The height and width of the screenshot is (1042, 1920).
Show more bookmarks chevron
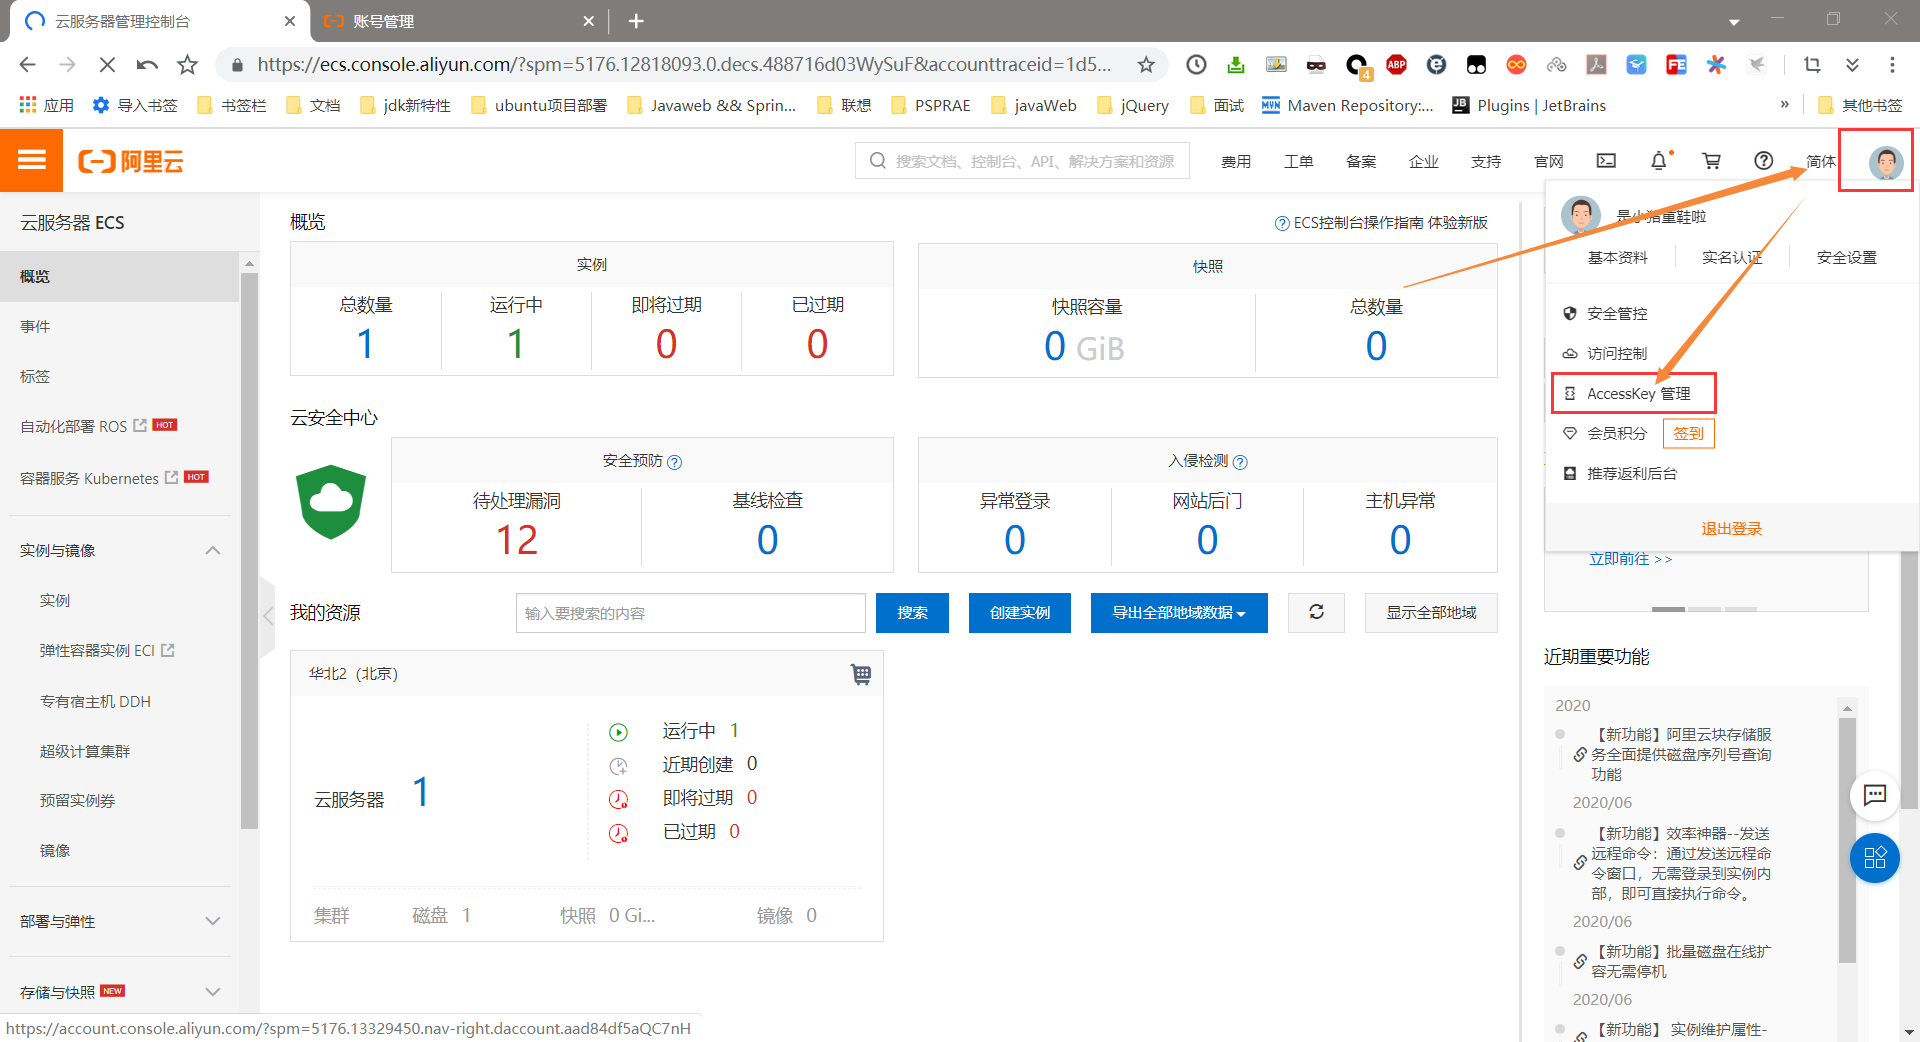click(x=1784, y=105)
